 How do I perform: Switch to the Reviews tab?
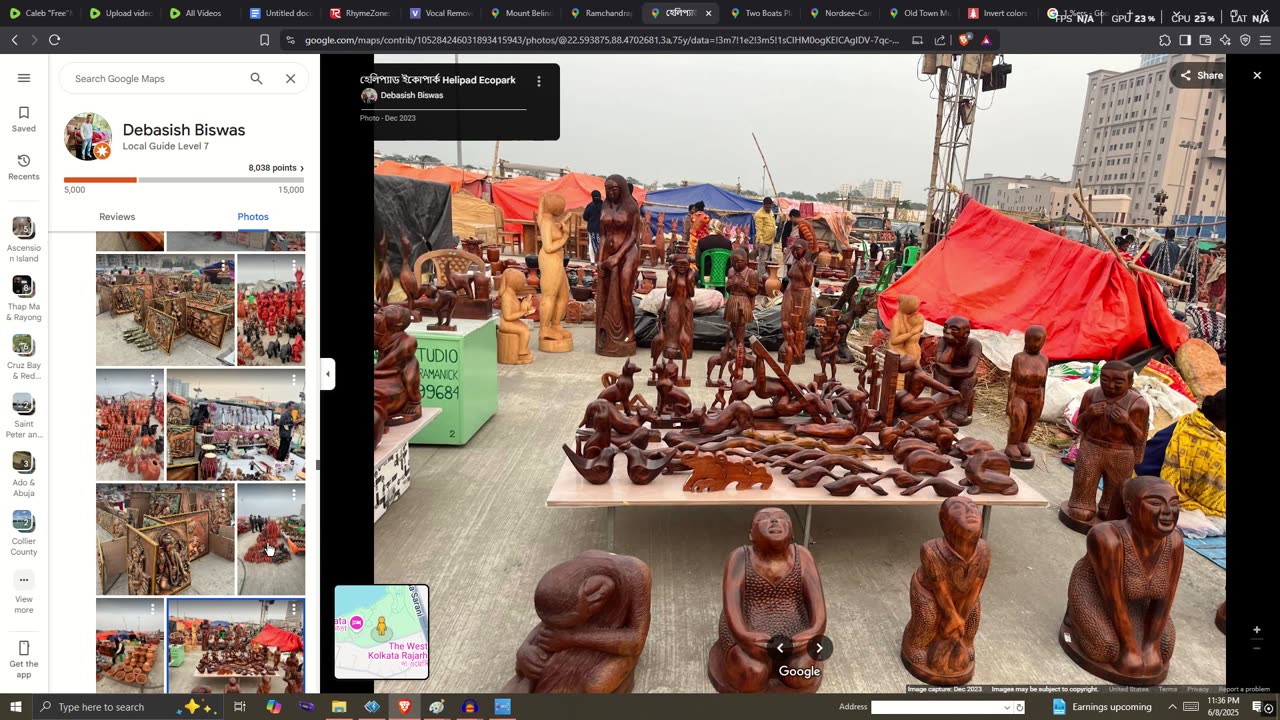tap(117, 217)
